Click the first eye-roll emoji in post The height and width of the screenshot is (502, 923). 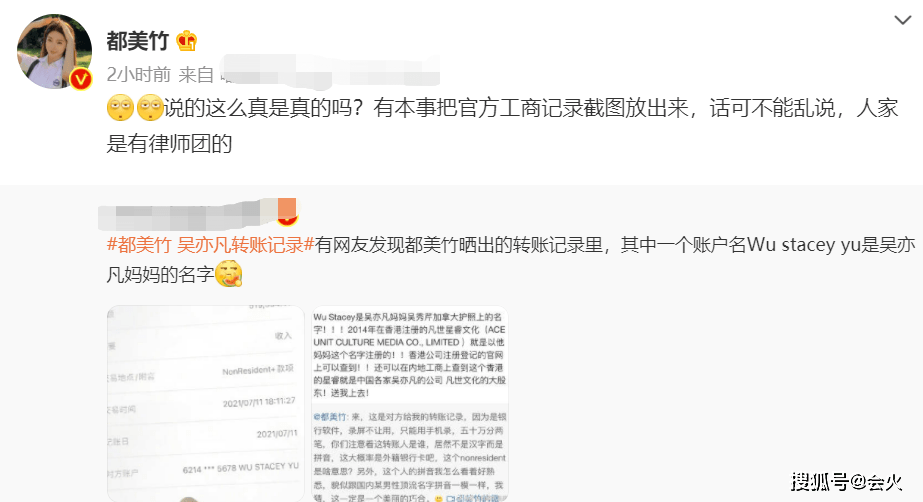pyautogui.click(x=121, y=108)
